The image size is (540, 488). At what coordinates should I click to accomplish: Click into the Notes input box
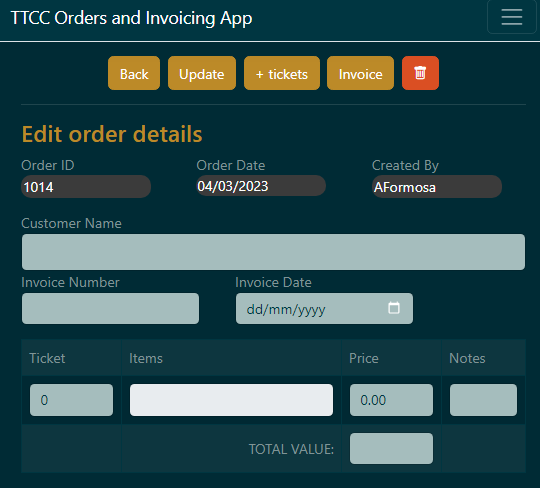pyautogui.click(x=483, y=400)
